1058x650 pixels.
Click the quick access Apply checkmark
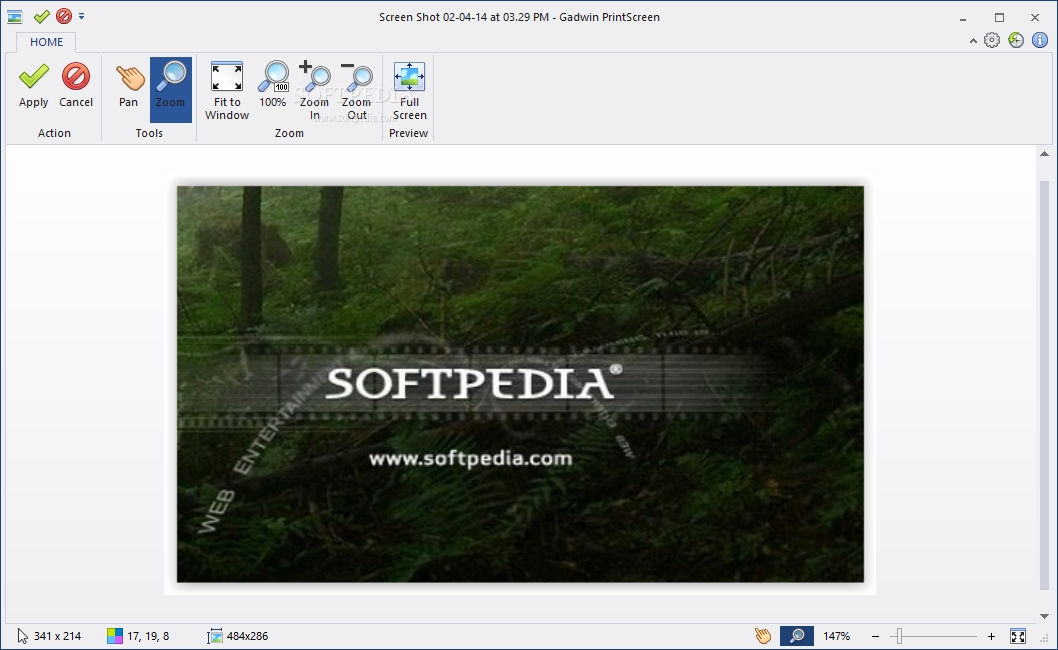click(42, 16)
